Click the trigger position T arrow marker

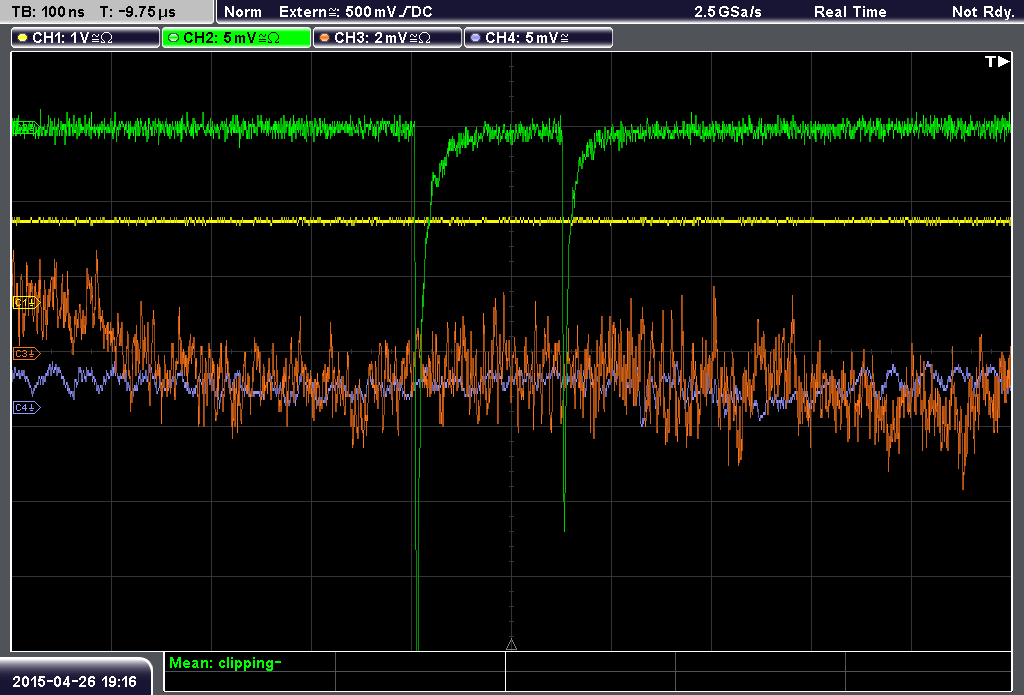997,61
